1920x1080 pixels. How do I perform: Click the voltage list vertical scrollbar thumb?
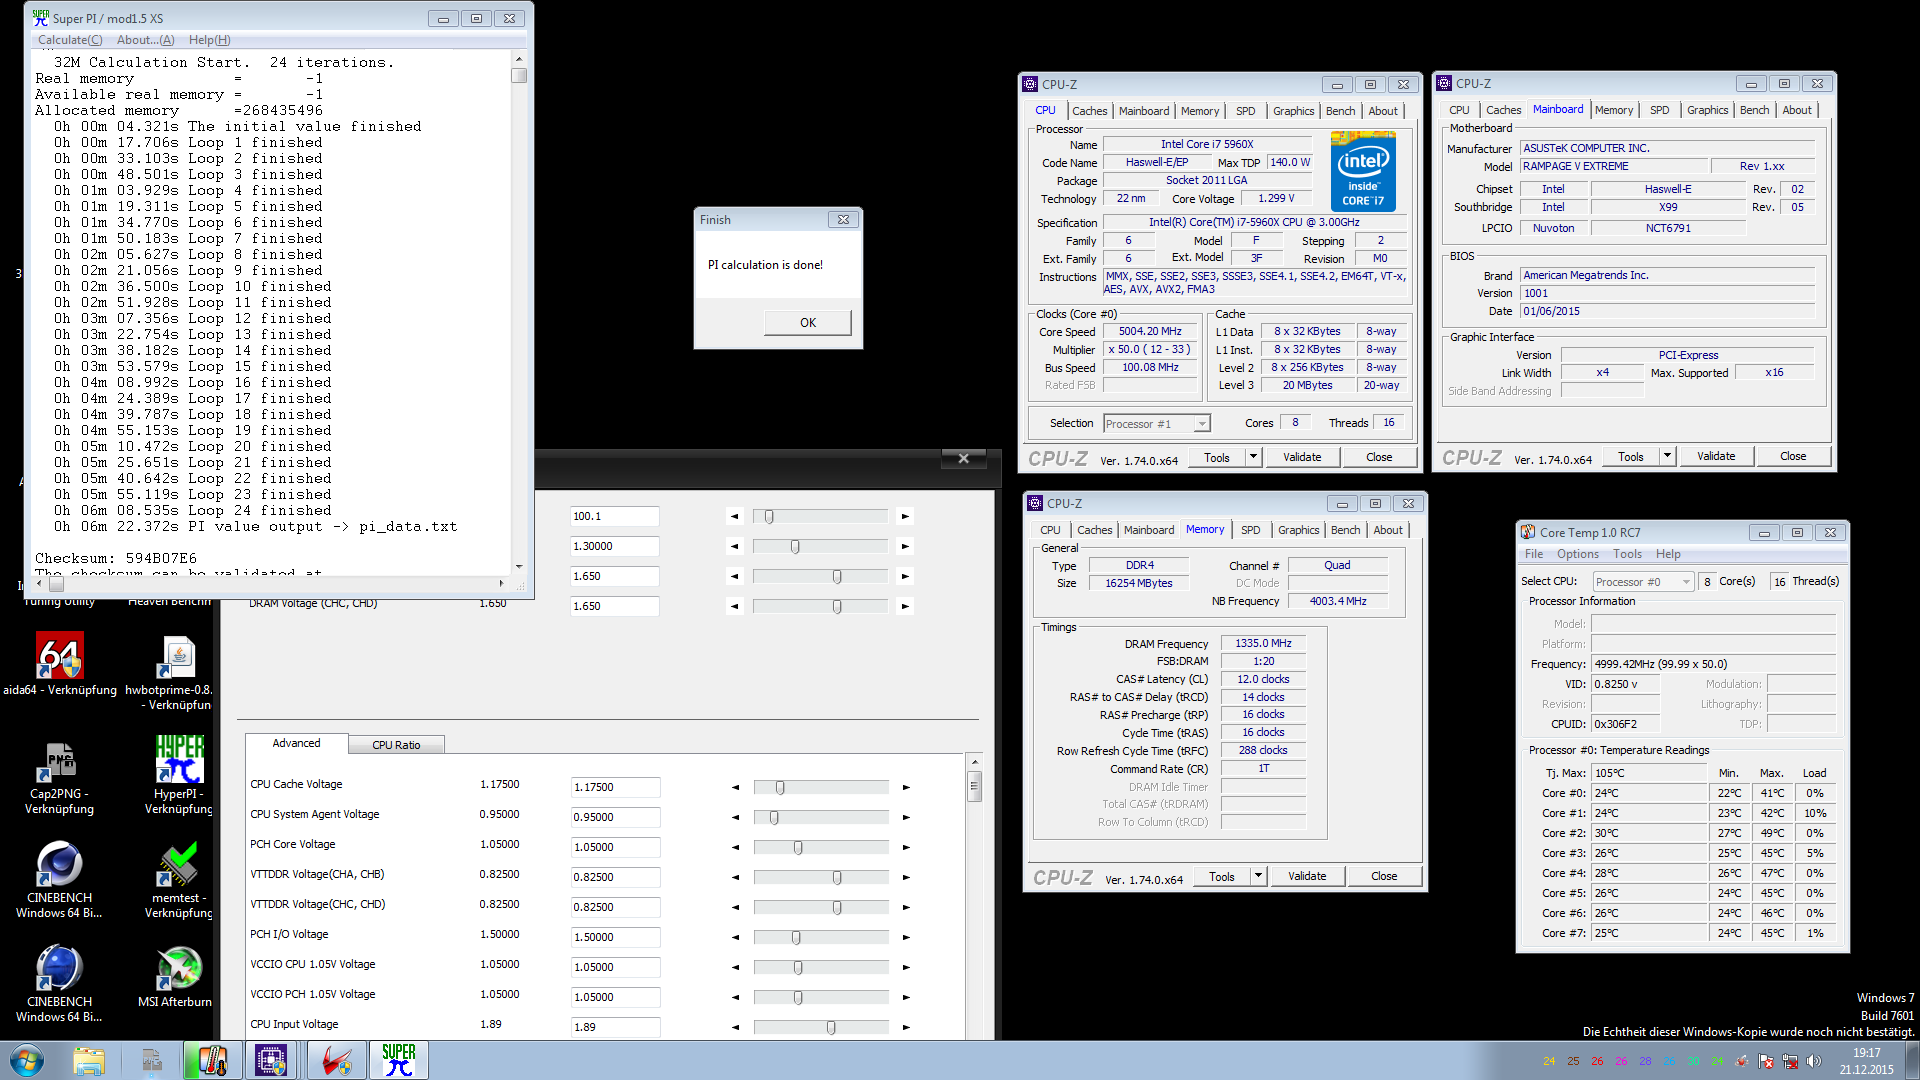[x=974, y=787]
